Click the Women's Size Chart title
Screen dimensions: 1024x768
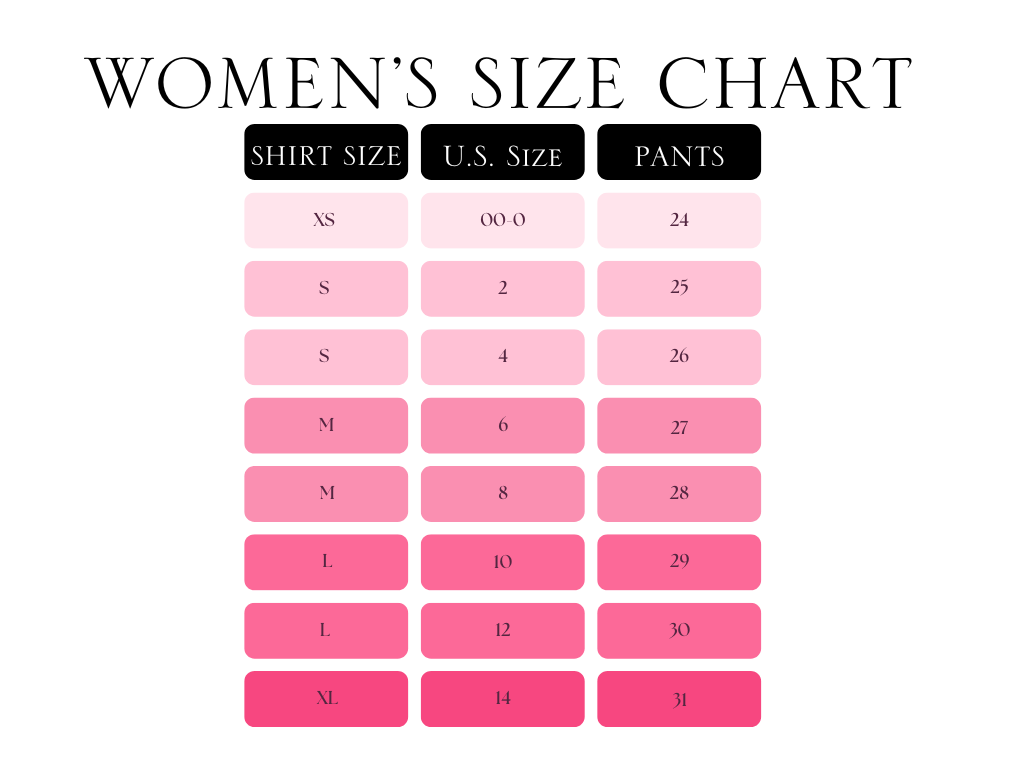point(499,83)
